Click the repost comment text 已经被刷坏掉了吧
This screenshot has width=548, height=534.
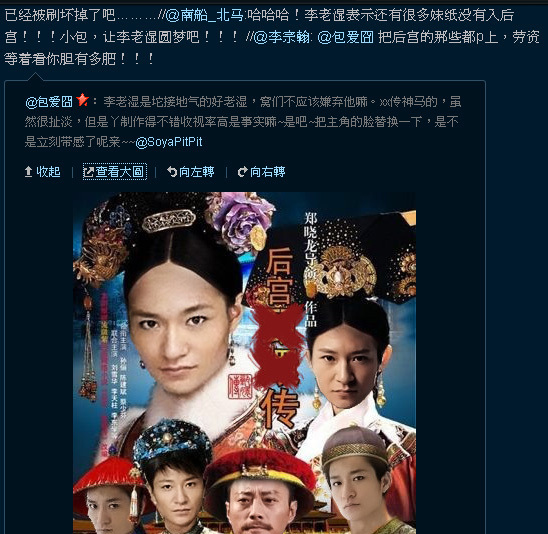60,15
